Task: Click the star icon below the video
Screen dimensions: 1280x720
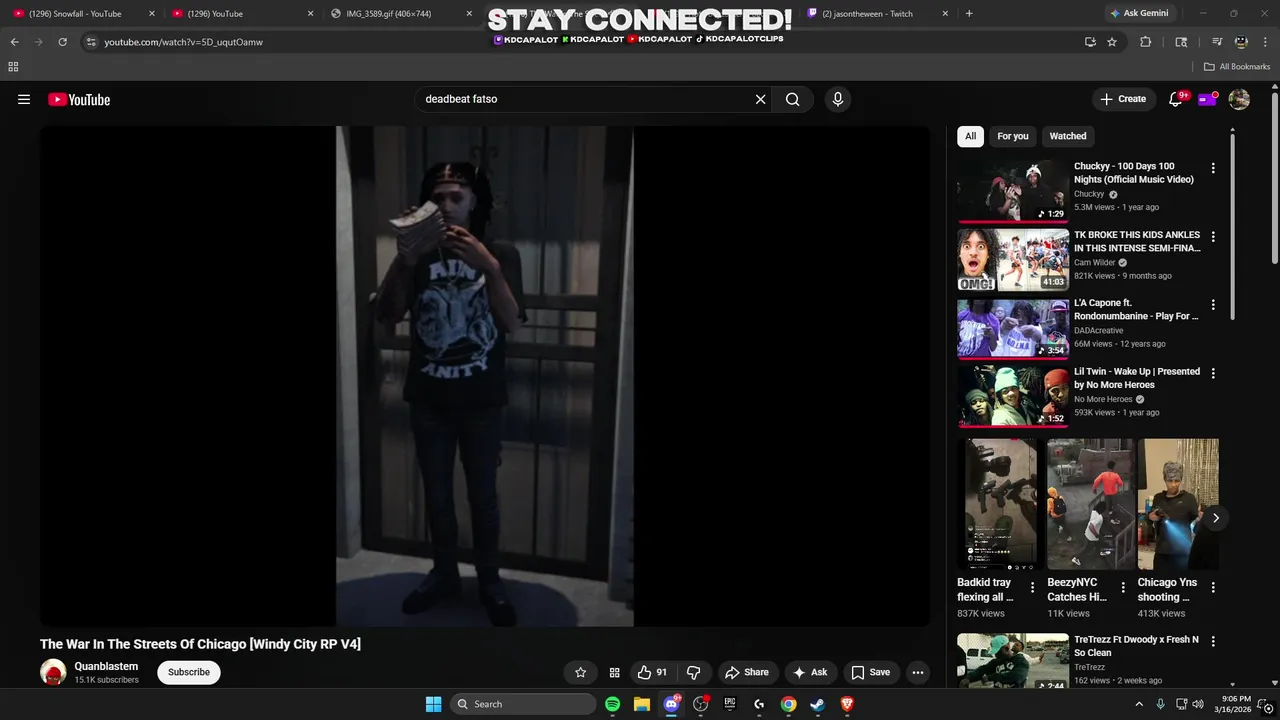Action: tap(580, 672)
